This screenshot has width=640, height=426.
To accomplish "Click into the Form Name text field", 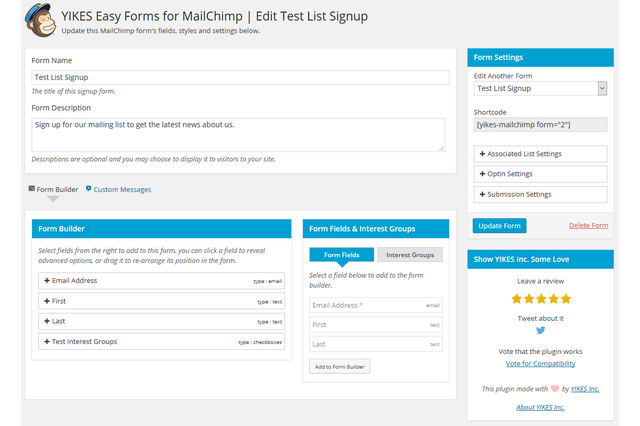I will (238, 77).
